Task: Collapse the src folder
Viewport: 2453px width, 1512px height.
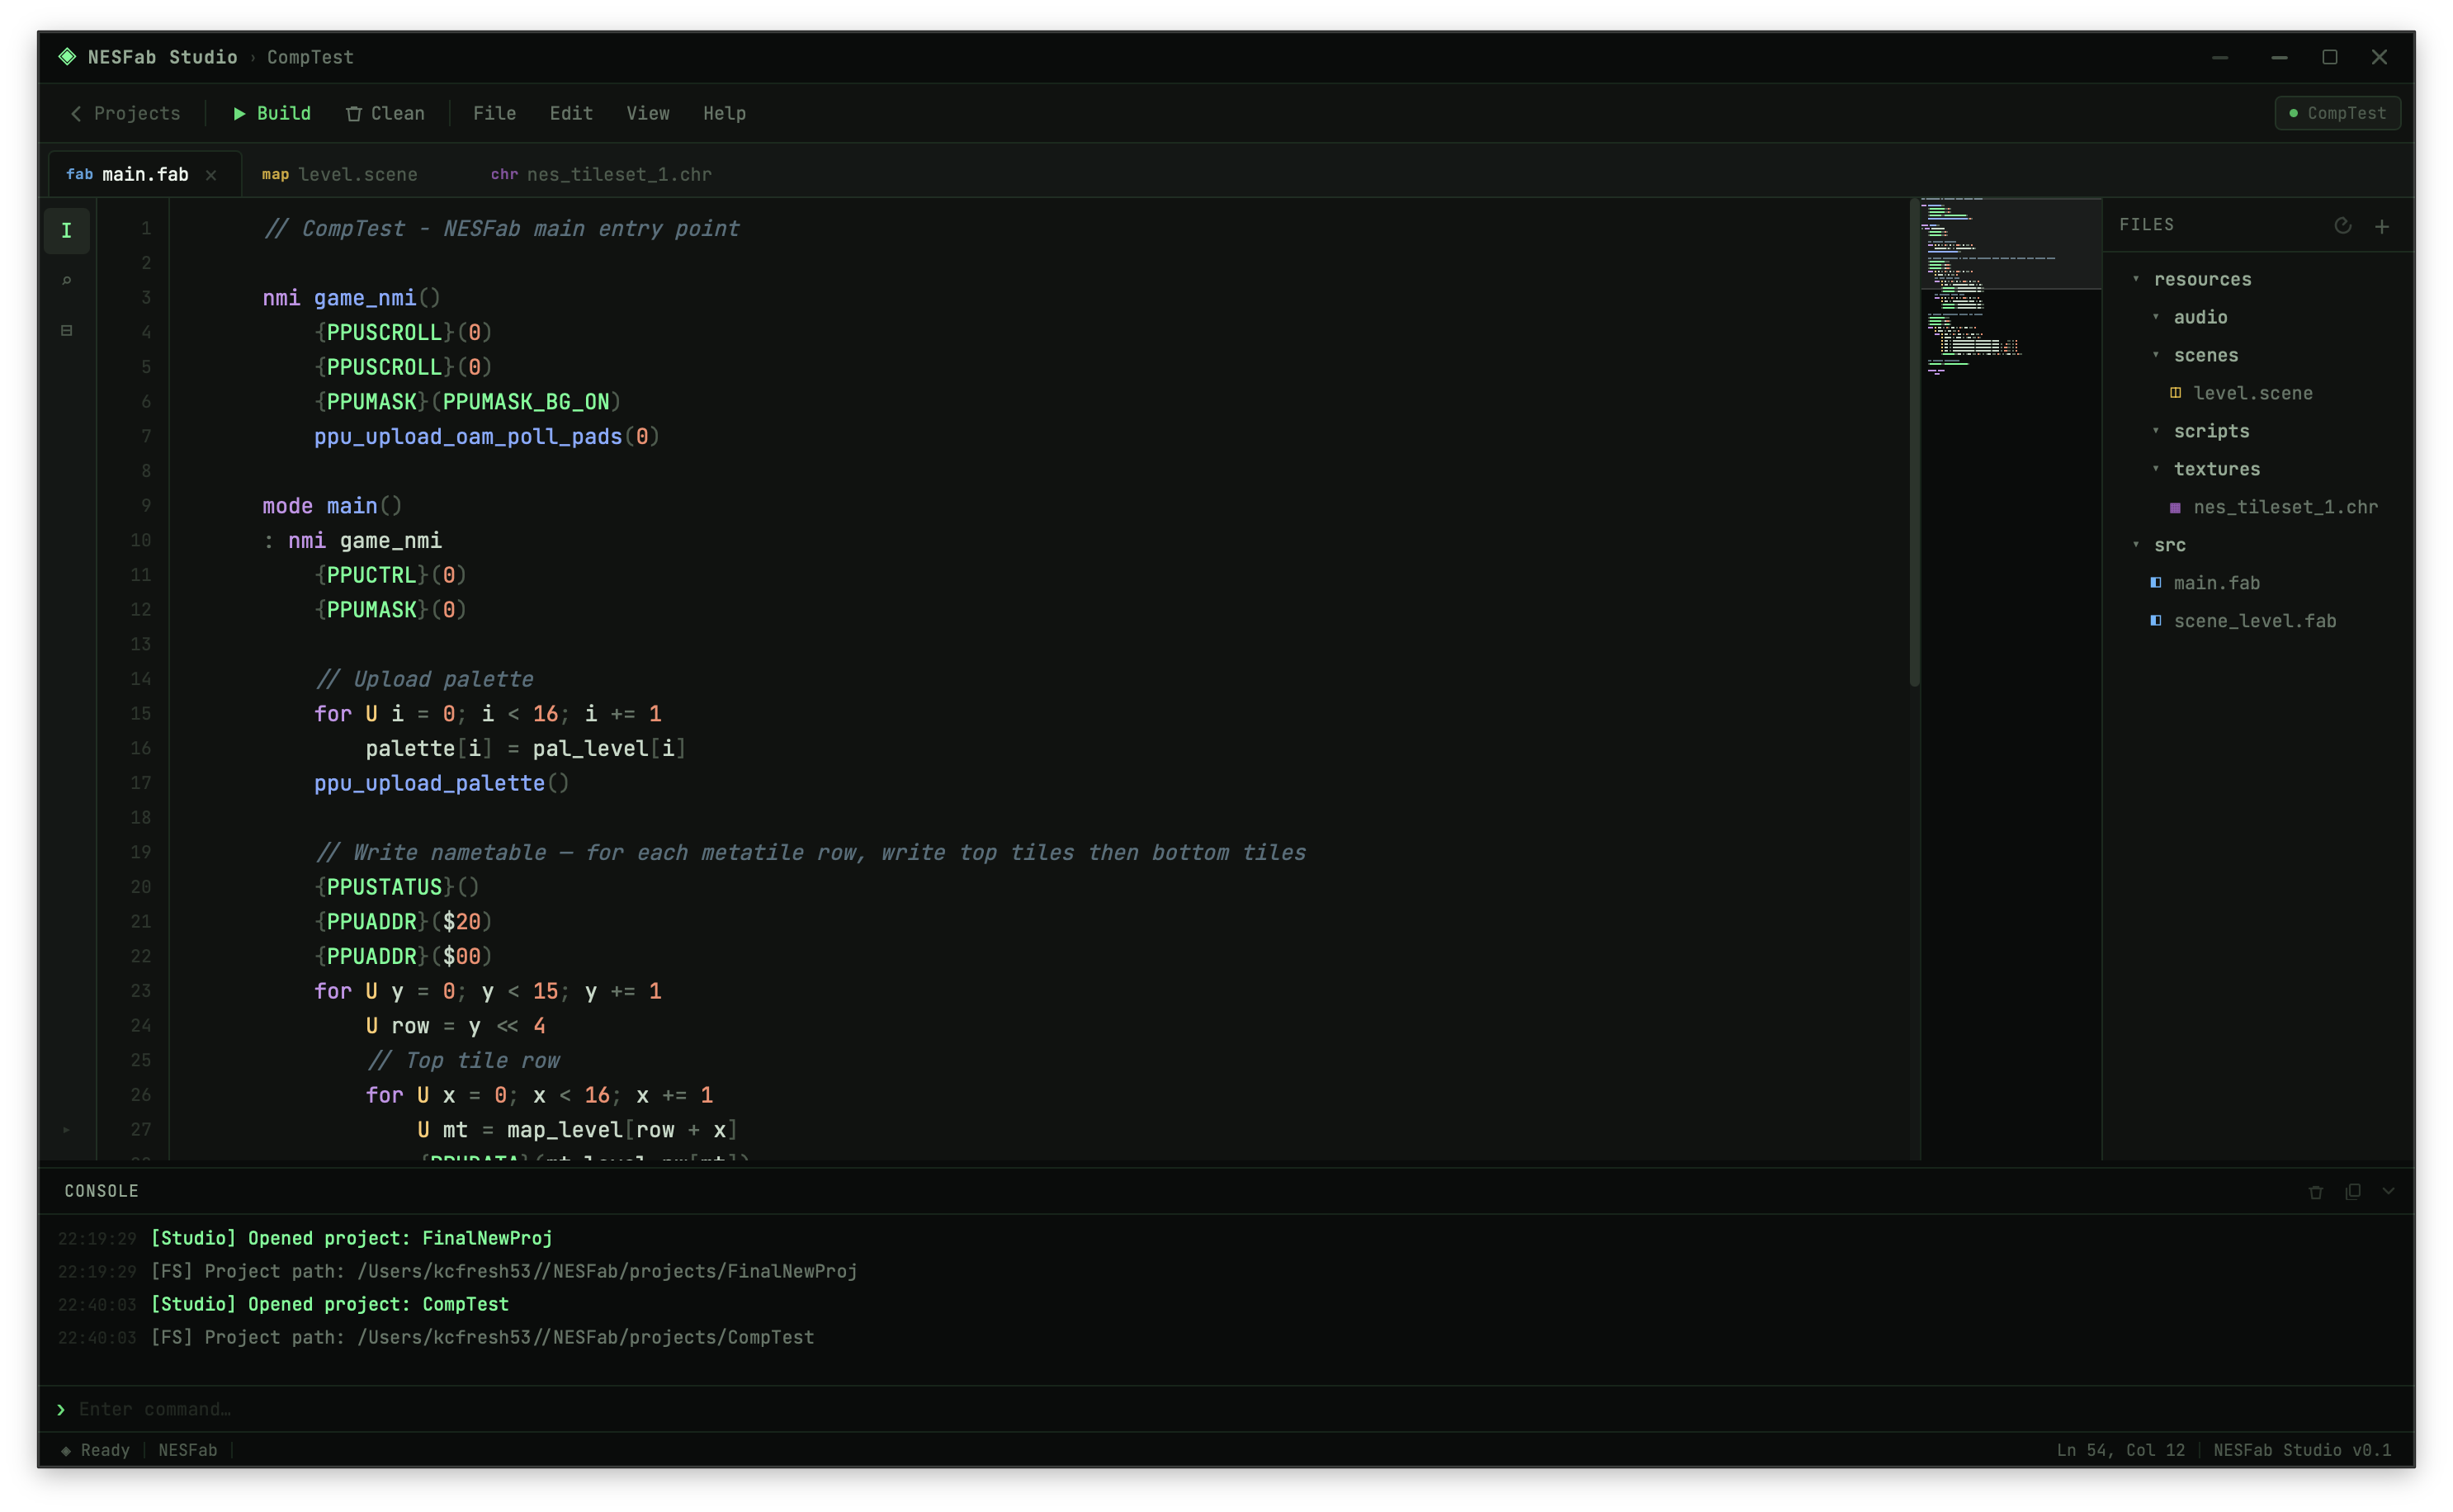Action: pyautogui.click(x=2136, y=545)
